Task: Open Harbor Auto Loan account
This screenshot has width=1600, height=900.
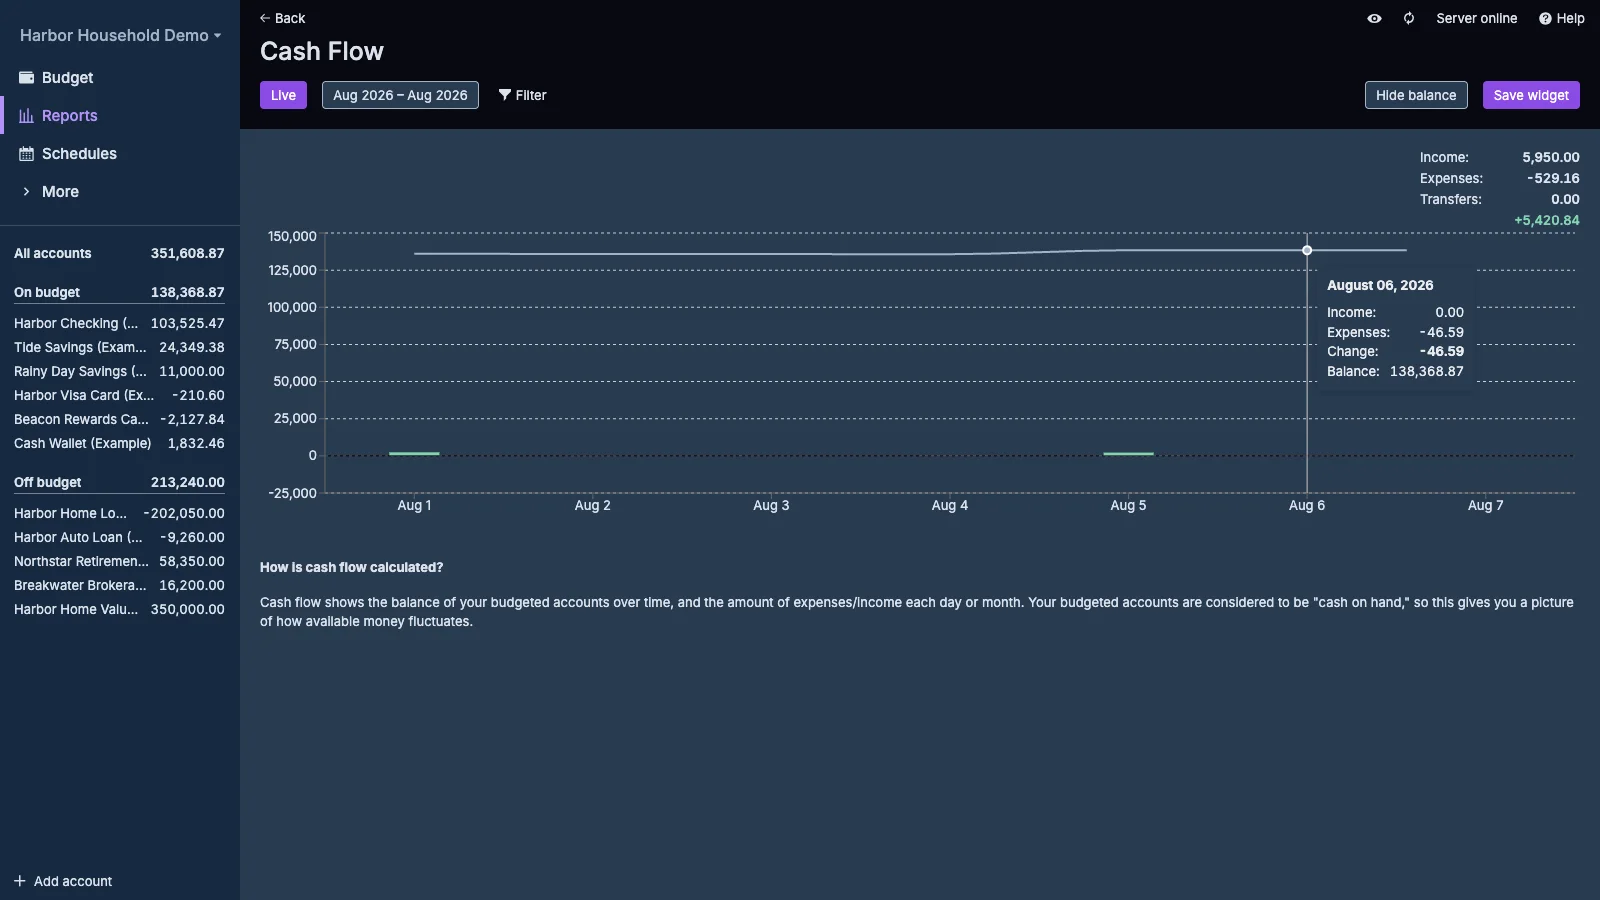Action: 119,537
